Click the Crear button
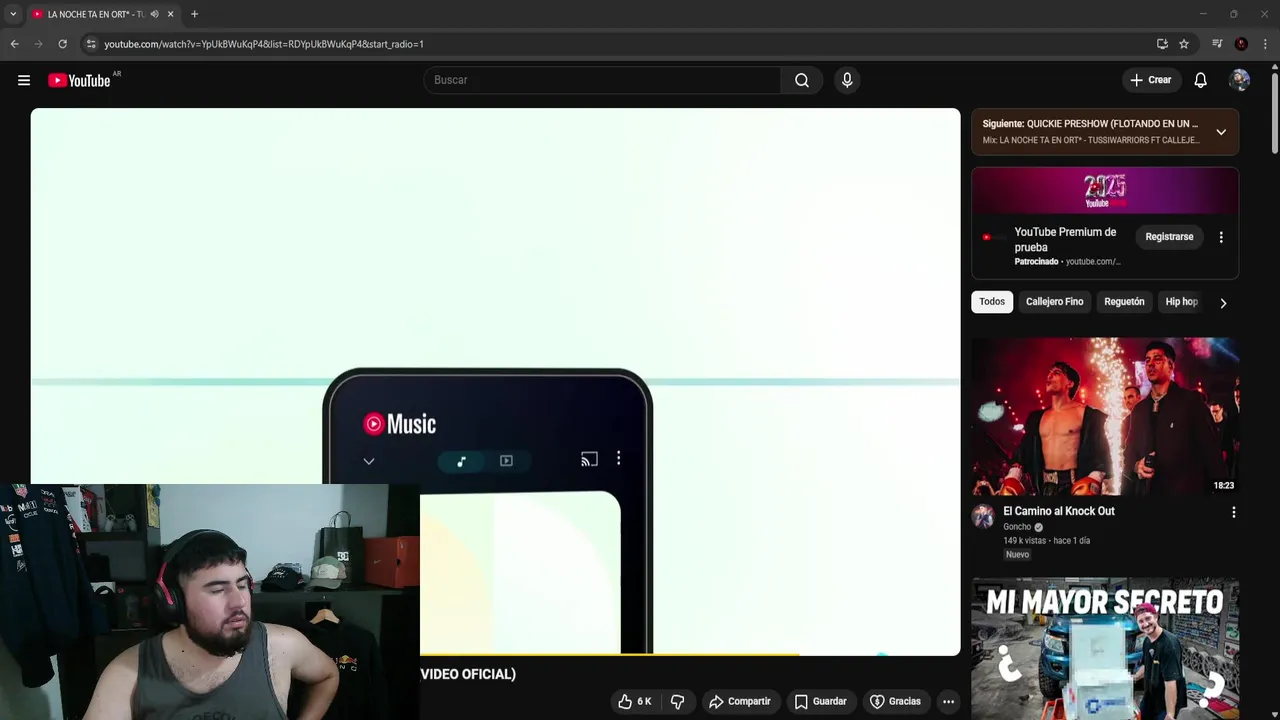Image resolution: width=1280 pixels, height=720 pixels. click(1151, 80)
